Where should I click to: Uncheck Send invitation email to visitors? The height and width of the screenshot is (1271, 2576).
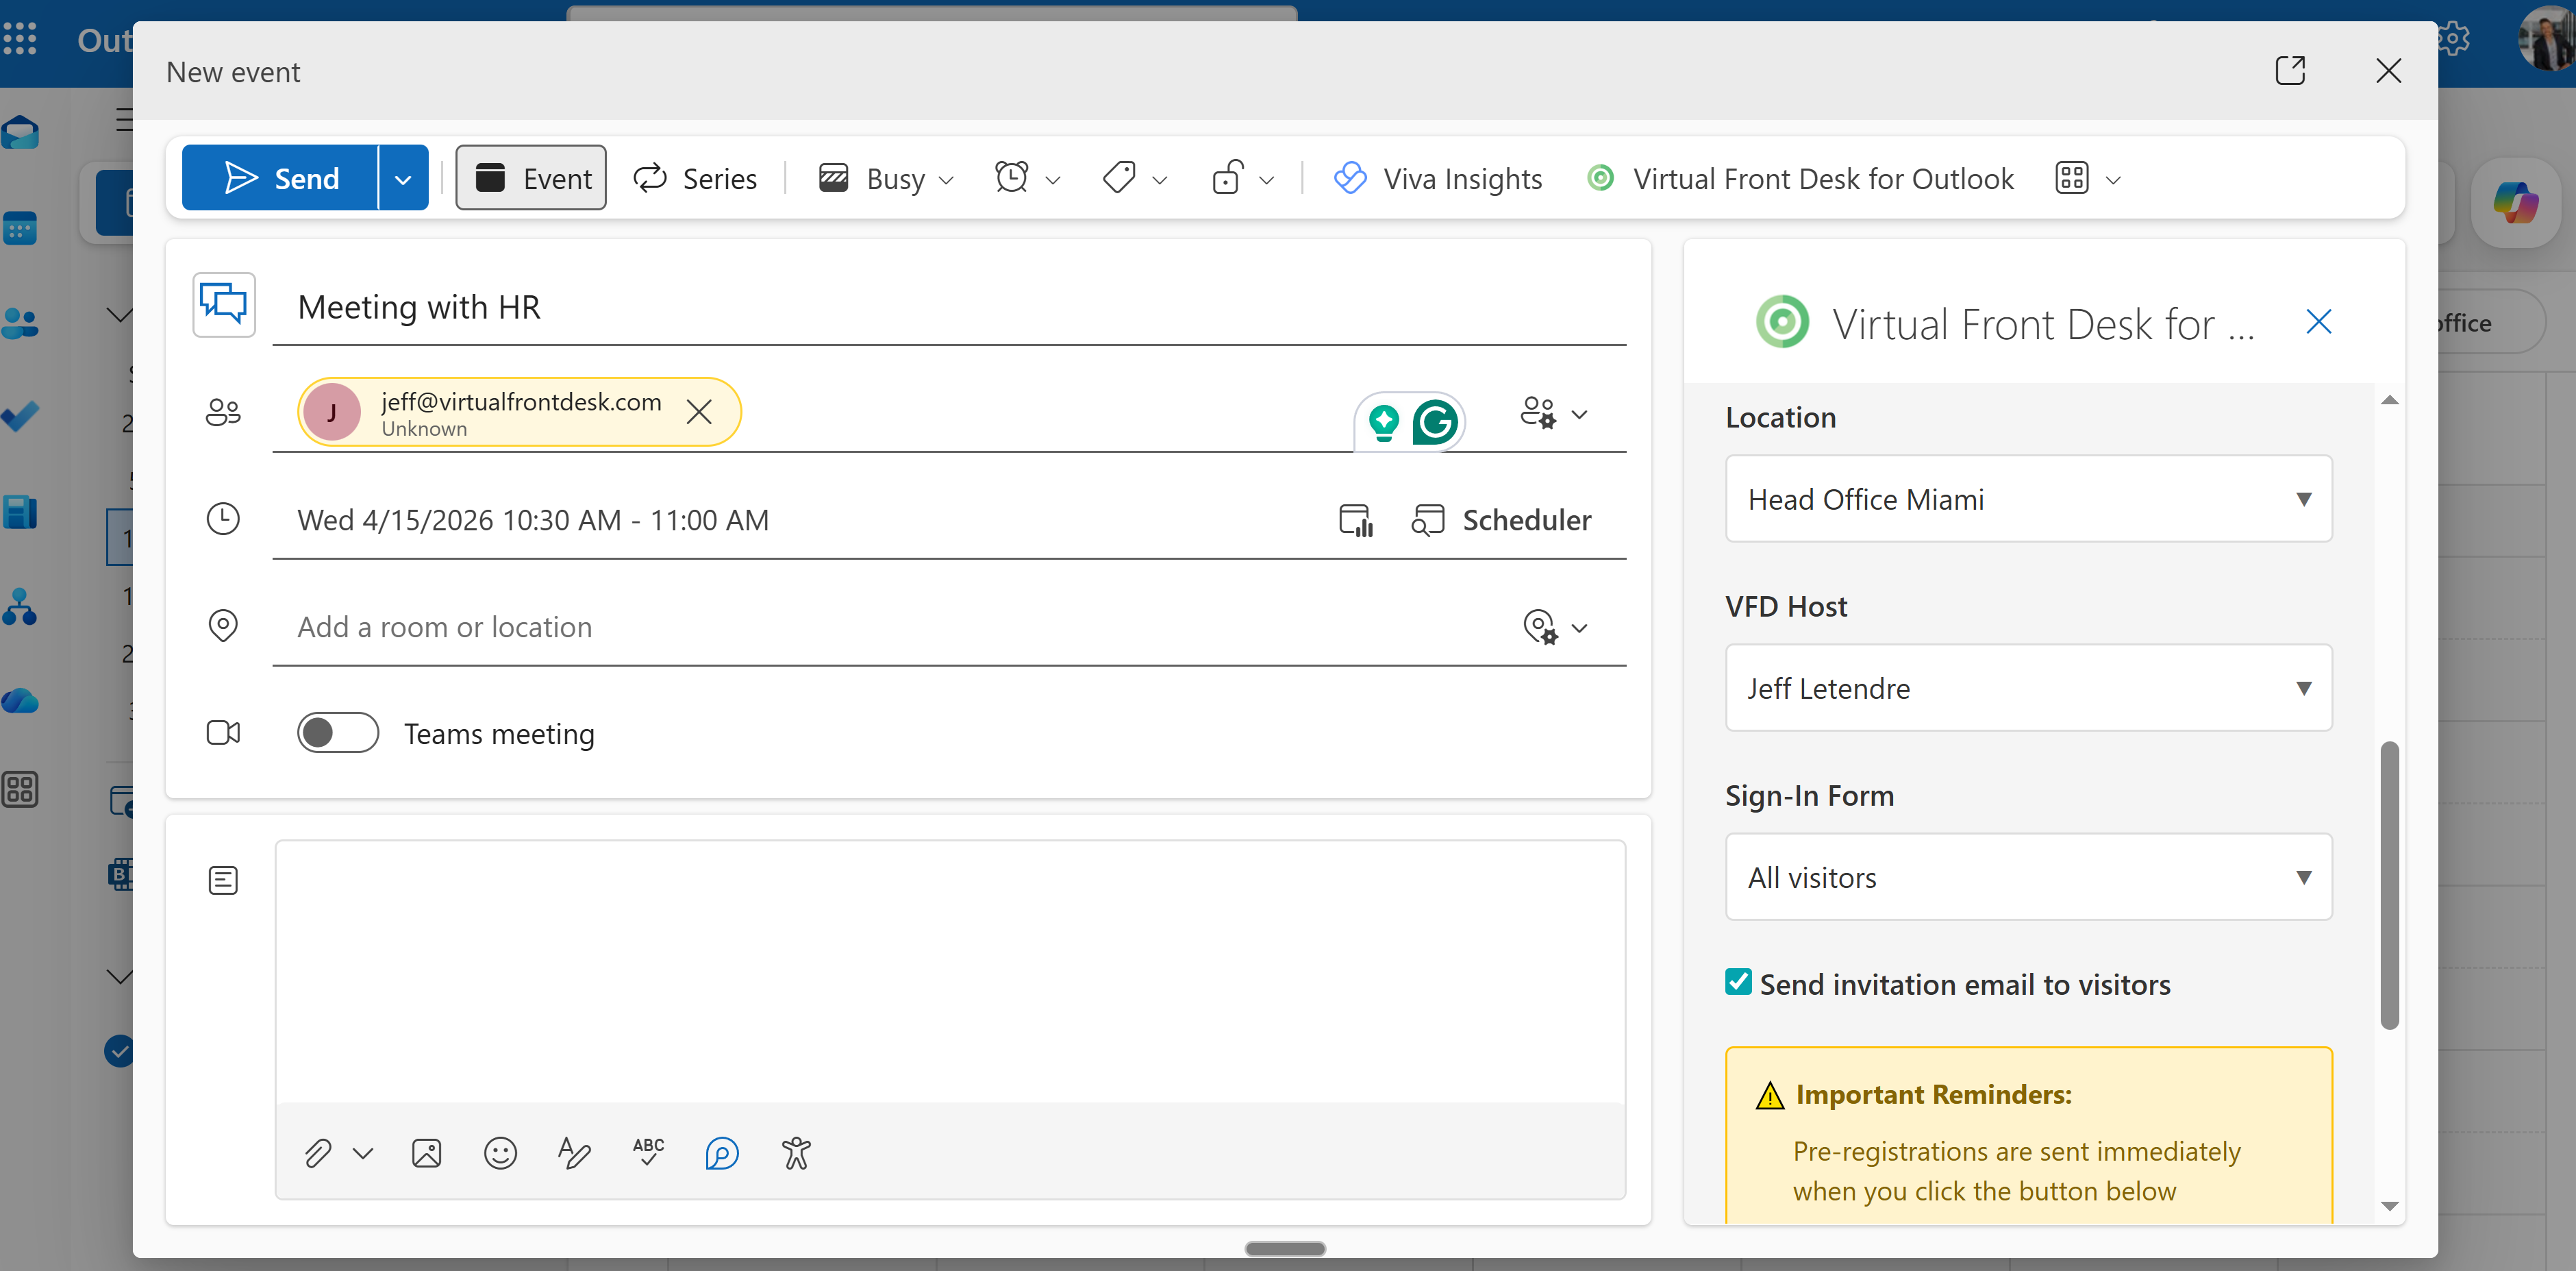pyautogui.click(x=1738, y=982)
